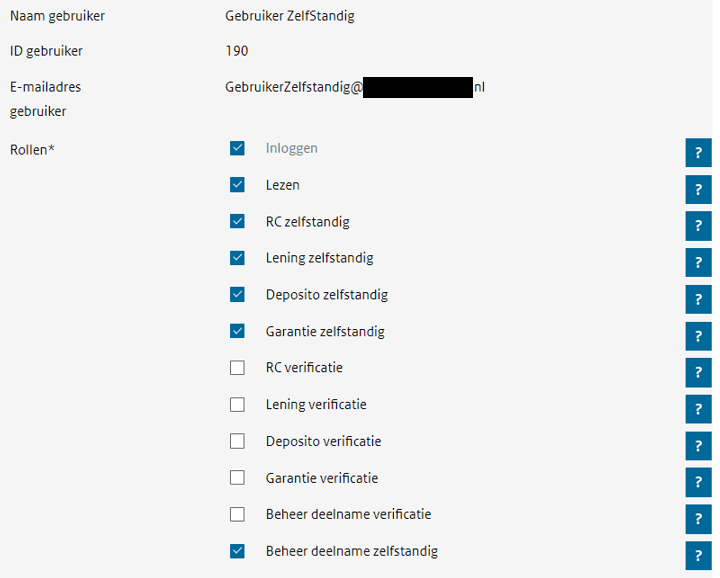Disable RC zelfstandig role
Viewport: 720px width, 578px height.
(x=237, y=221)
